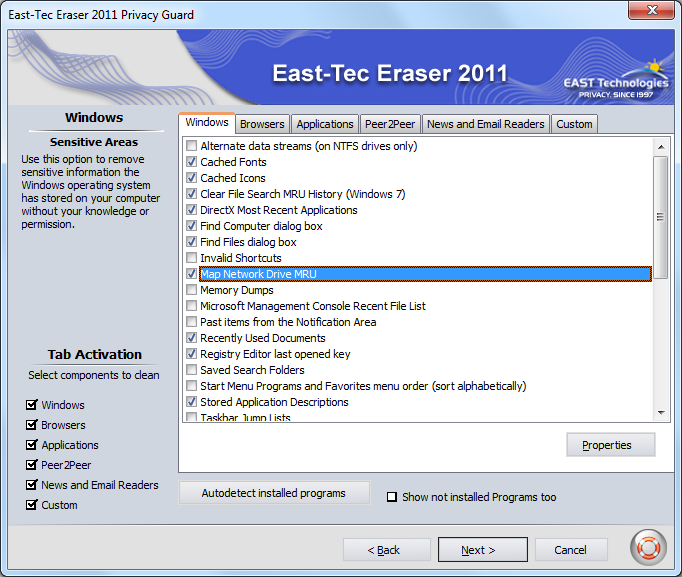
Task: Uncheck Find Computer dialog box
Action: click(x=191, y=226)
